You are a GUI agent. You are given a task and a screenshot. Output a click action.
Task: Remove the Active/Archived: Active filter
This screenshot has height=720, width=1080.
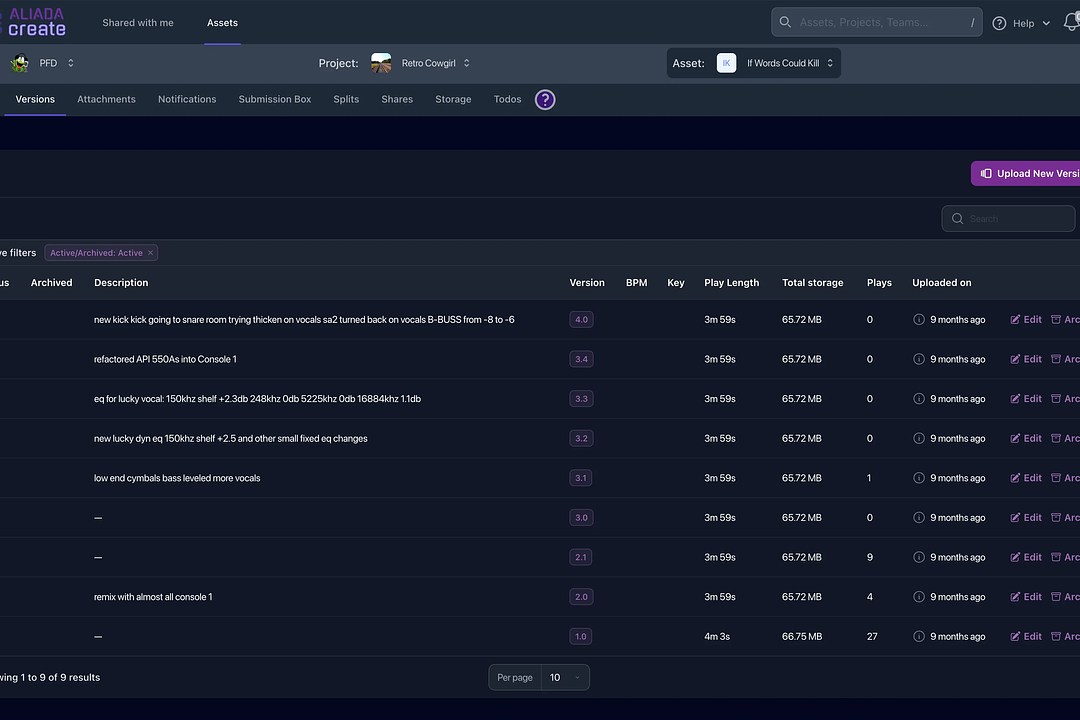150,253
